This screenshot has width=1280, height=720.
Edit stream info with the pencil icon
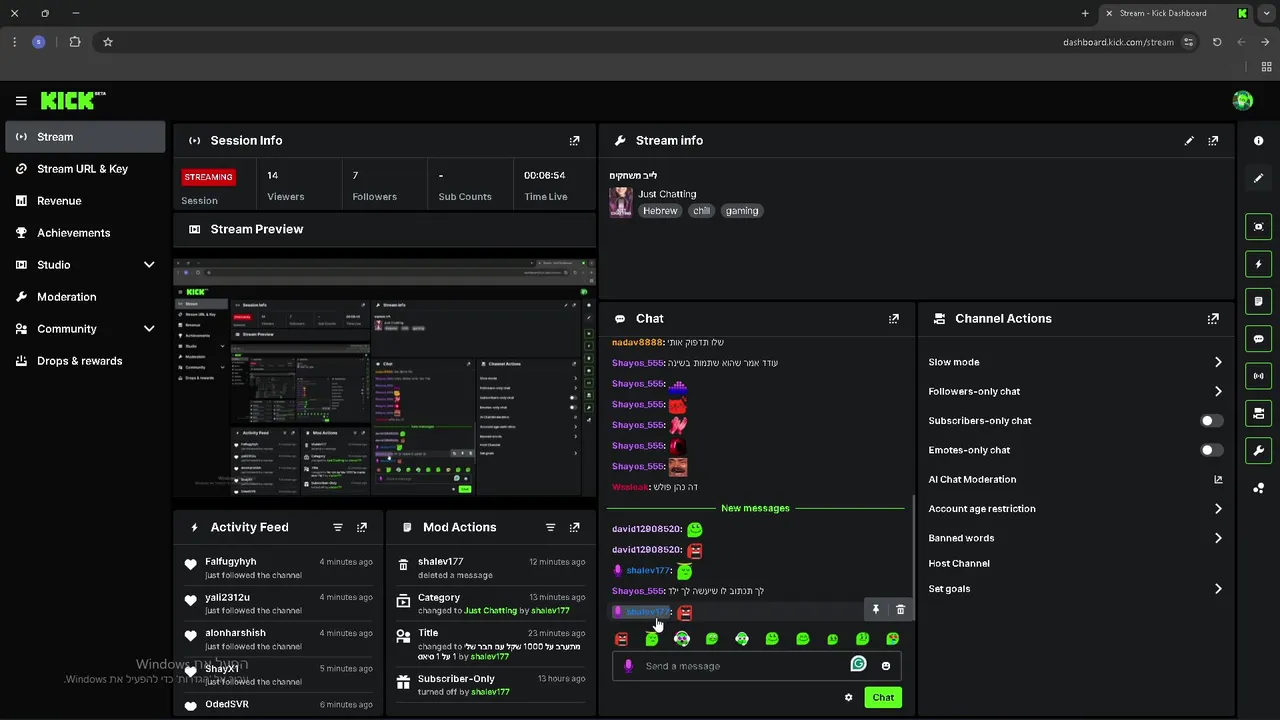click(x=1189, y=141)
